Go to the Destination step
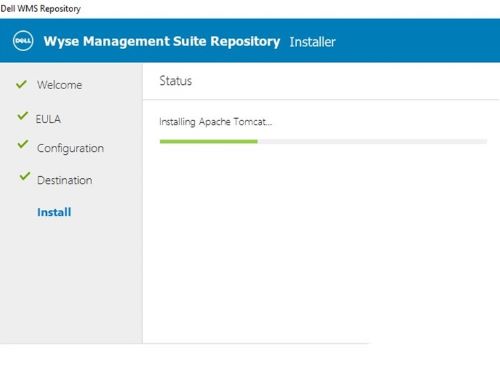Image resolution: width=500 pixels, height=374 pixels. point(65,180)
